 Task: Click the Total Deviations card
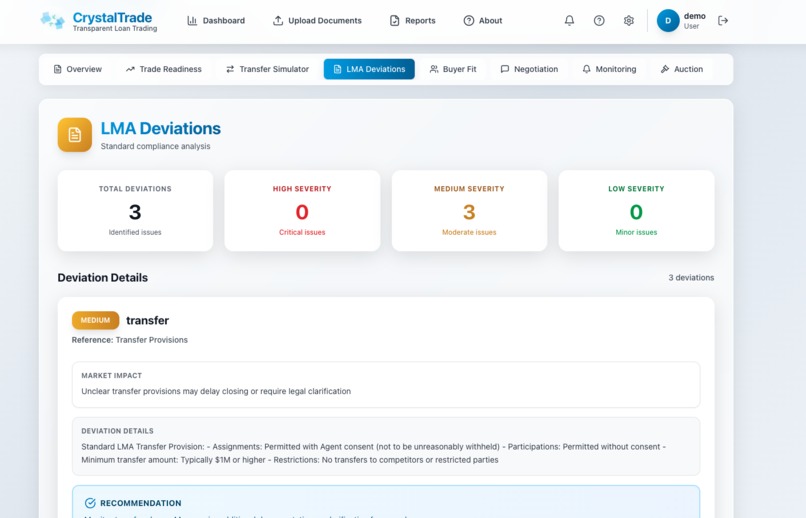(135, 211)
